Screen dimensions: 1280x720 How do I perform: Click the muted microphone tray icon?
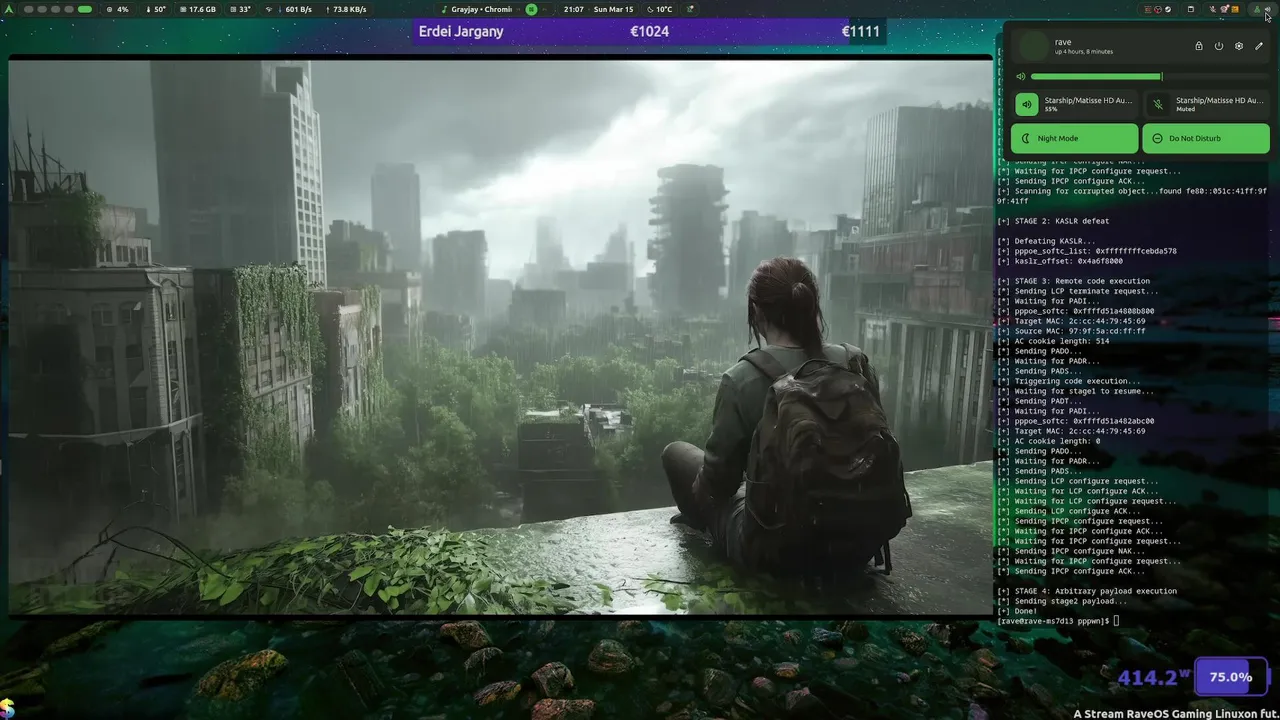point(1213,9)
